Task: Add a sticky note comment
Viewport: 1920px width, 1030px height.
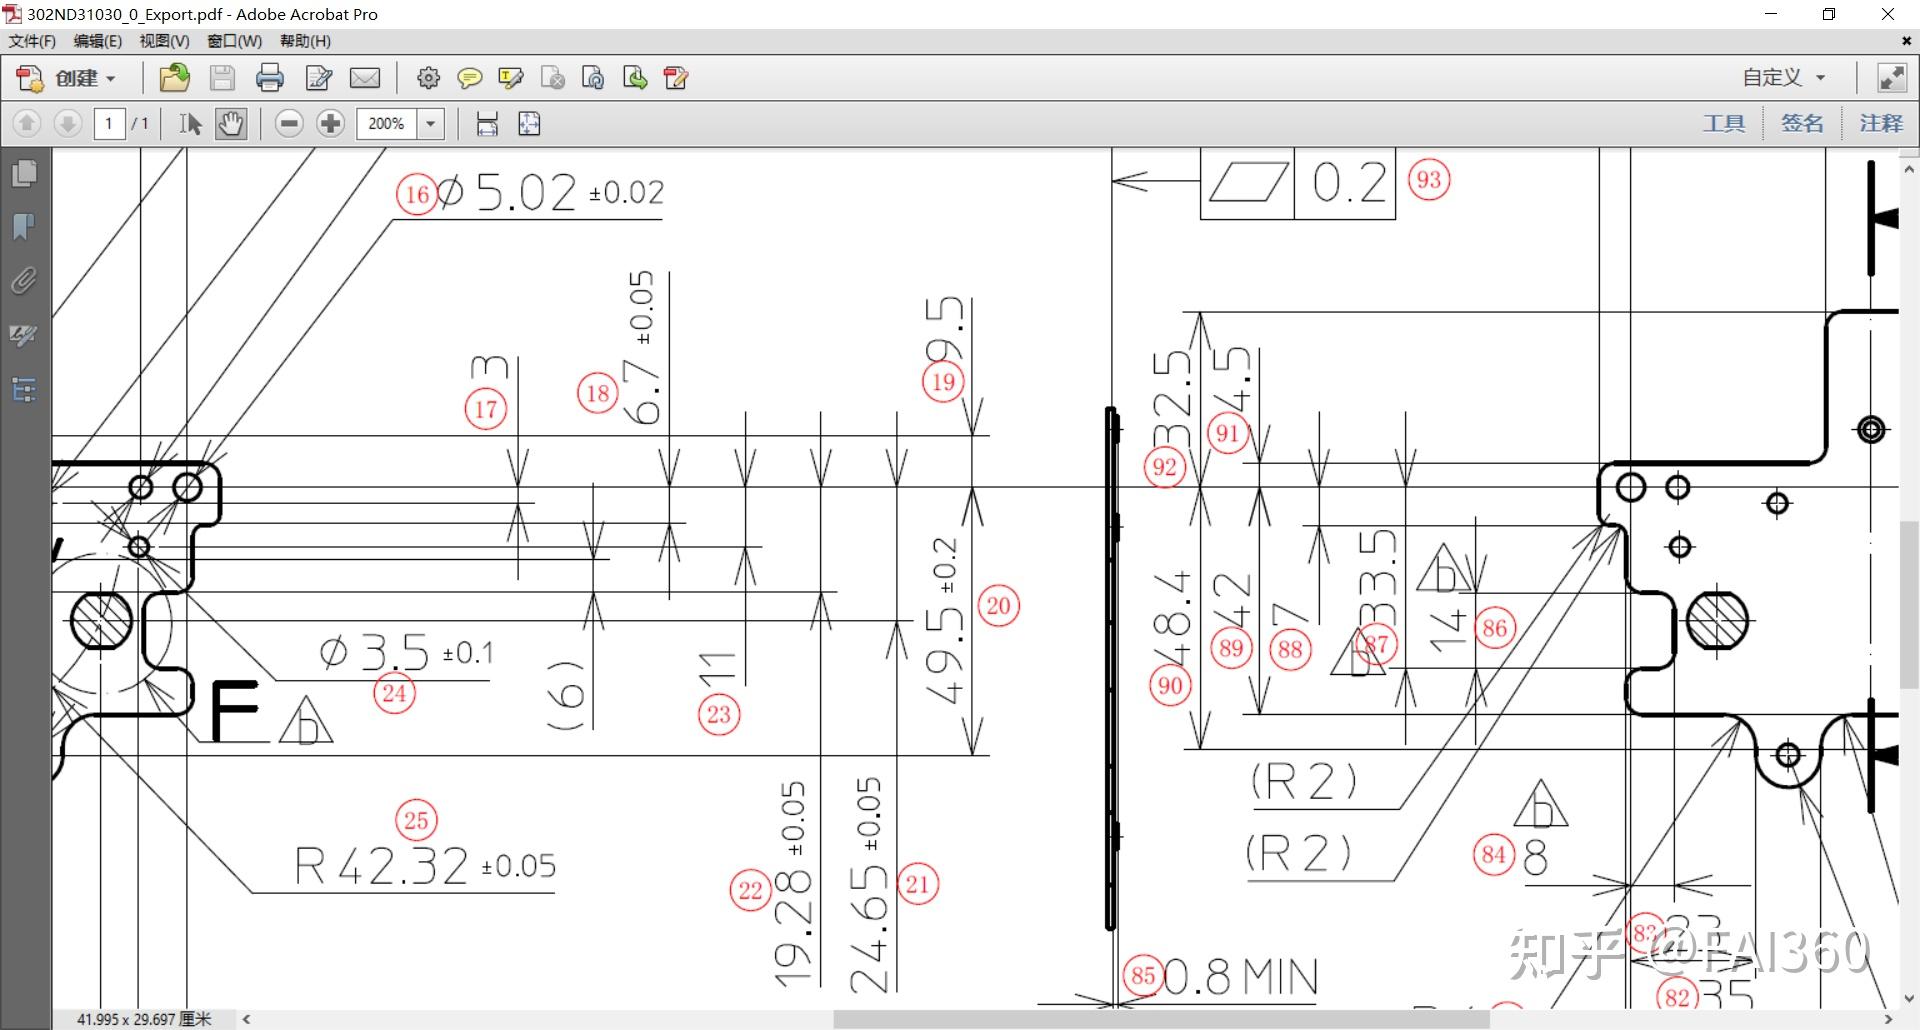Action: 469,78
